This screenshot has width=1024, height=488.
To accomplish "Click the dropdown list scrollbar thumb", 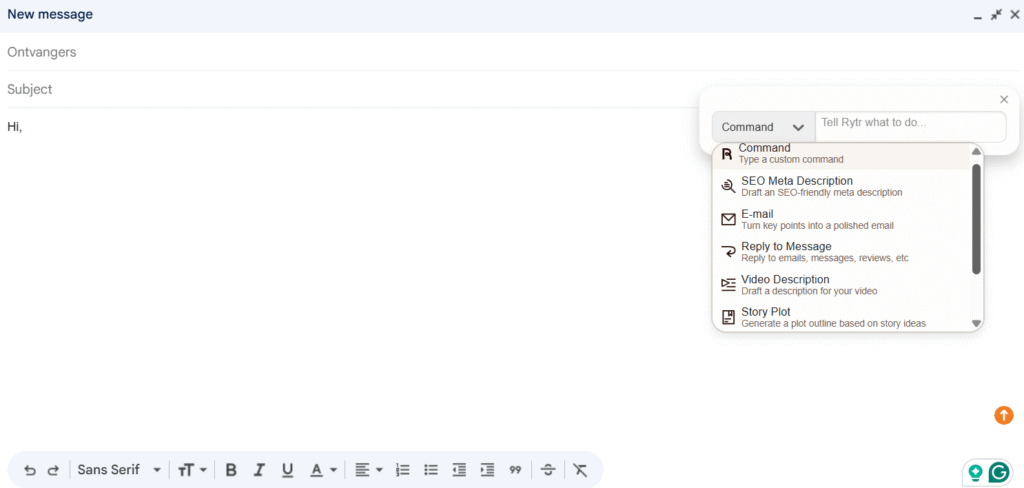I will 976,219.
